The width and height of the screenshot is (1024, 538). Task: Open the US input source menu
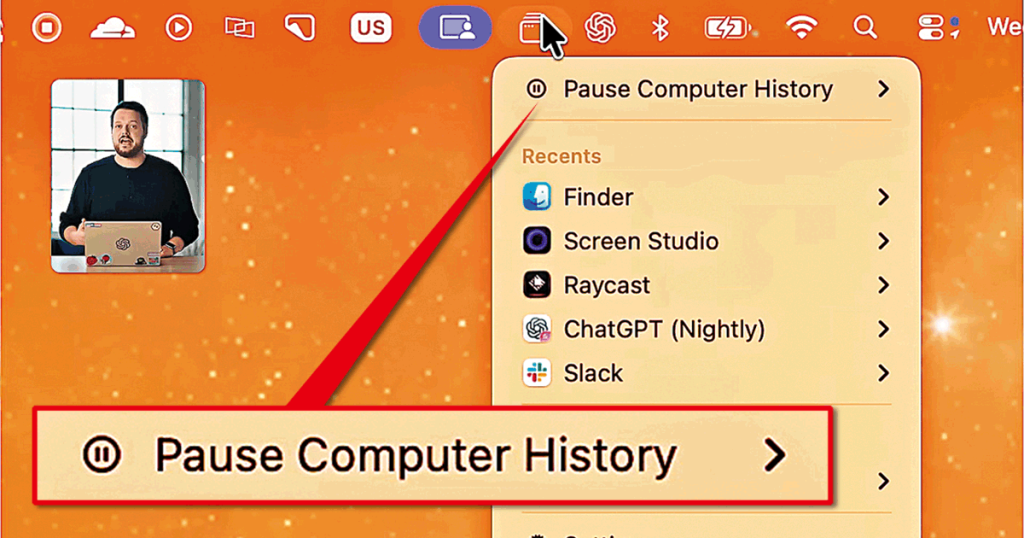[371, 28]
